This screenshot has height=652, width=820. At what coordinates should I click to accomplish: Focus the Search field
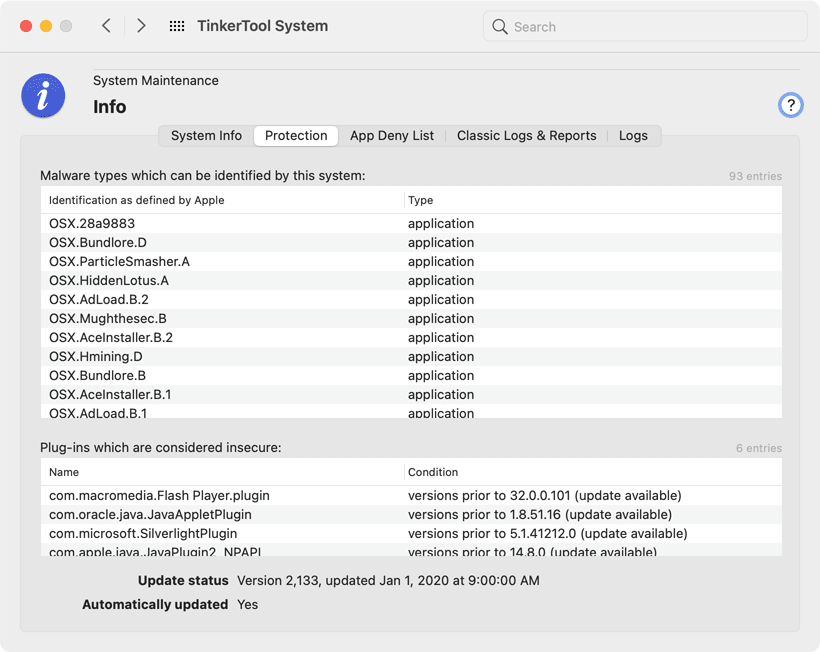click(x=645, y=27)
